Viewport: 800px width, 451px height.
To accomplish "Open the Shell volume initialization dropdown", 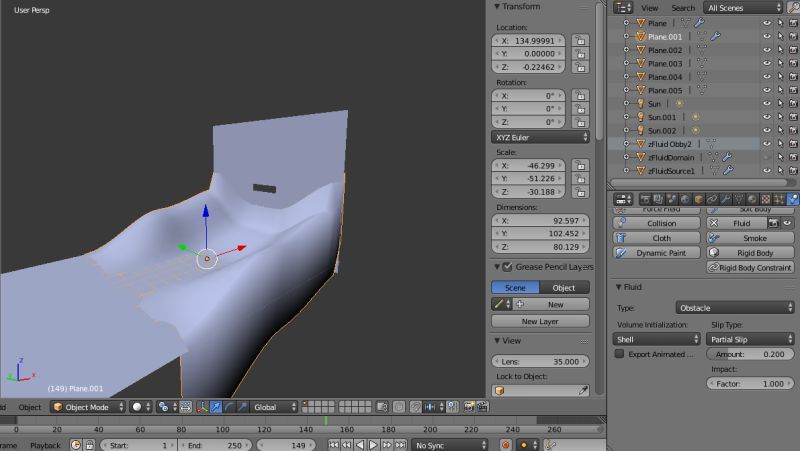I will pyautogui.click(x=657, y=339).
